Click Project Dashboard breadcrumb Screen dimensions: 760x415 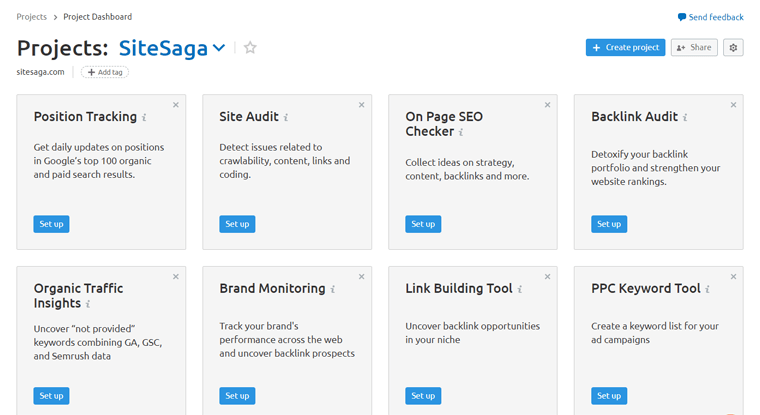(97, 17)
